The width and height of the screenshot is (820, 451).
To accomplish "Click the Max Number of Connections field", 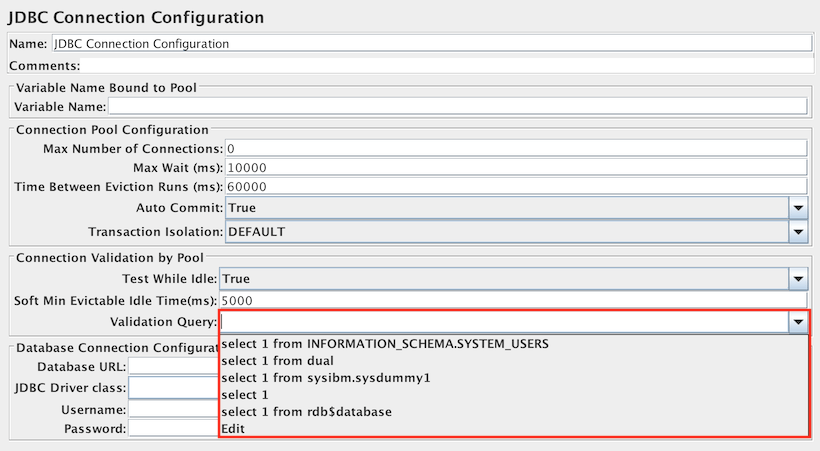I will 515,148.
